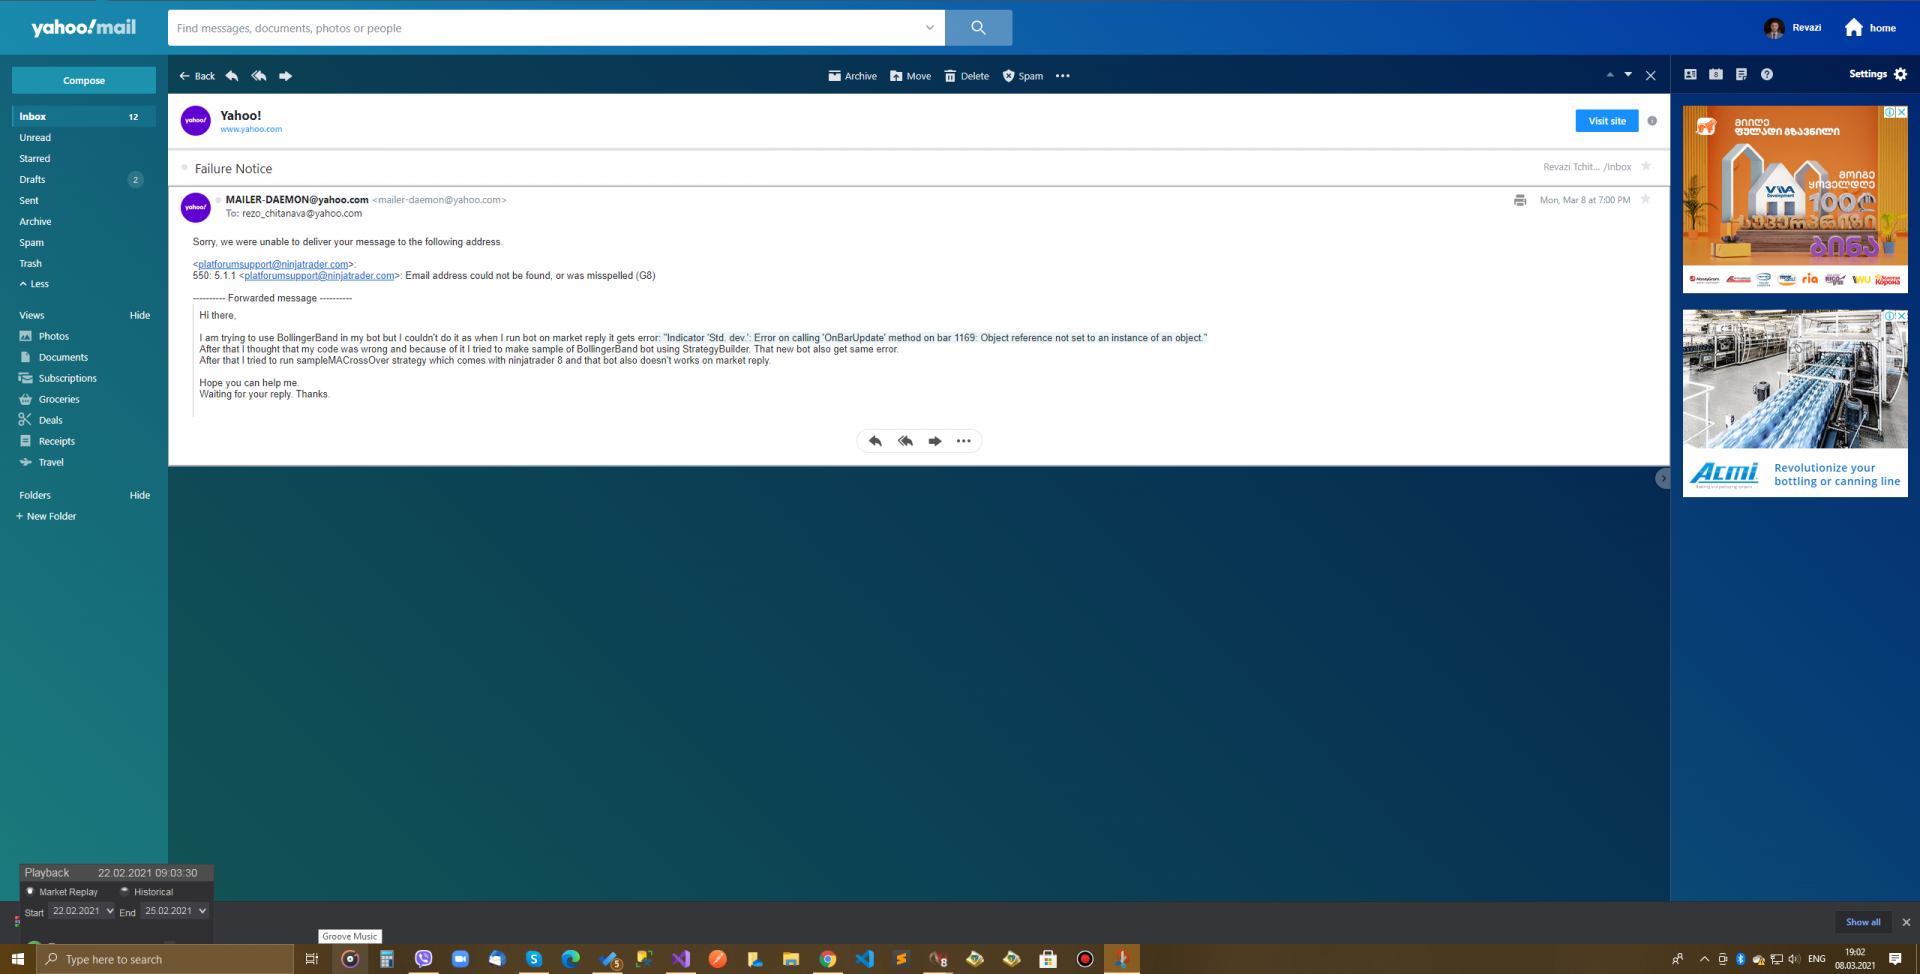Hide the Views section
1920x974 pixels.
(140, 316)
